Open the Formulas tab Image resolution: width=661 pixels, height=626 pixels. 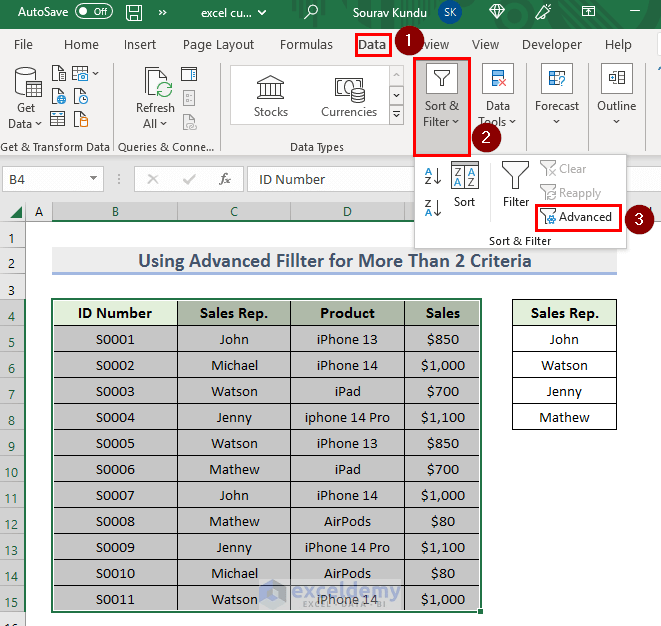point(306,45)
